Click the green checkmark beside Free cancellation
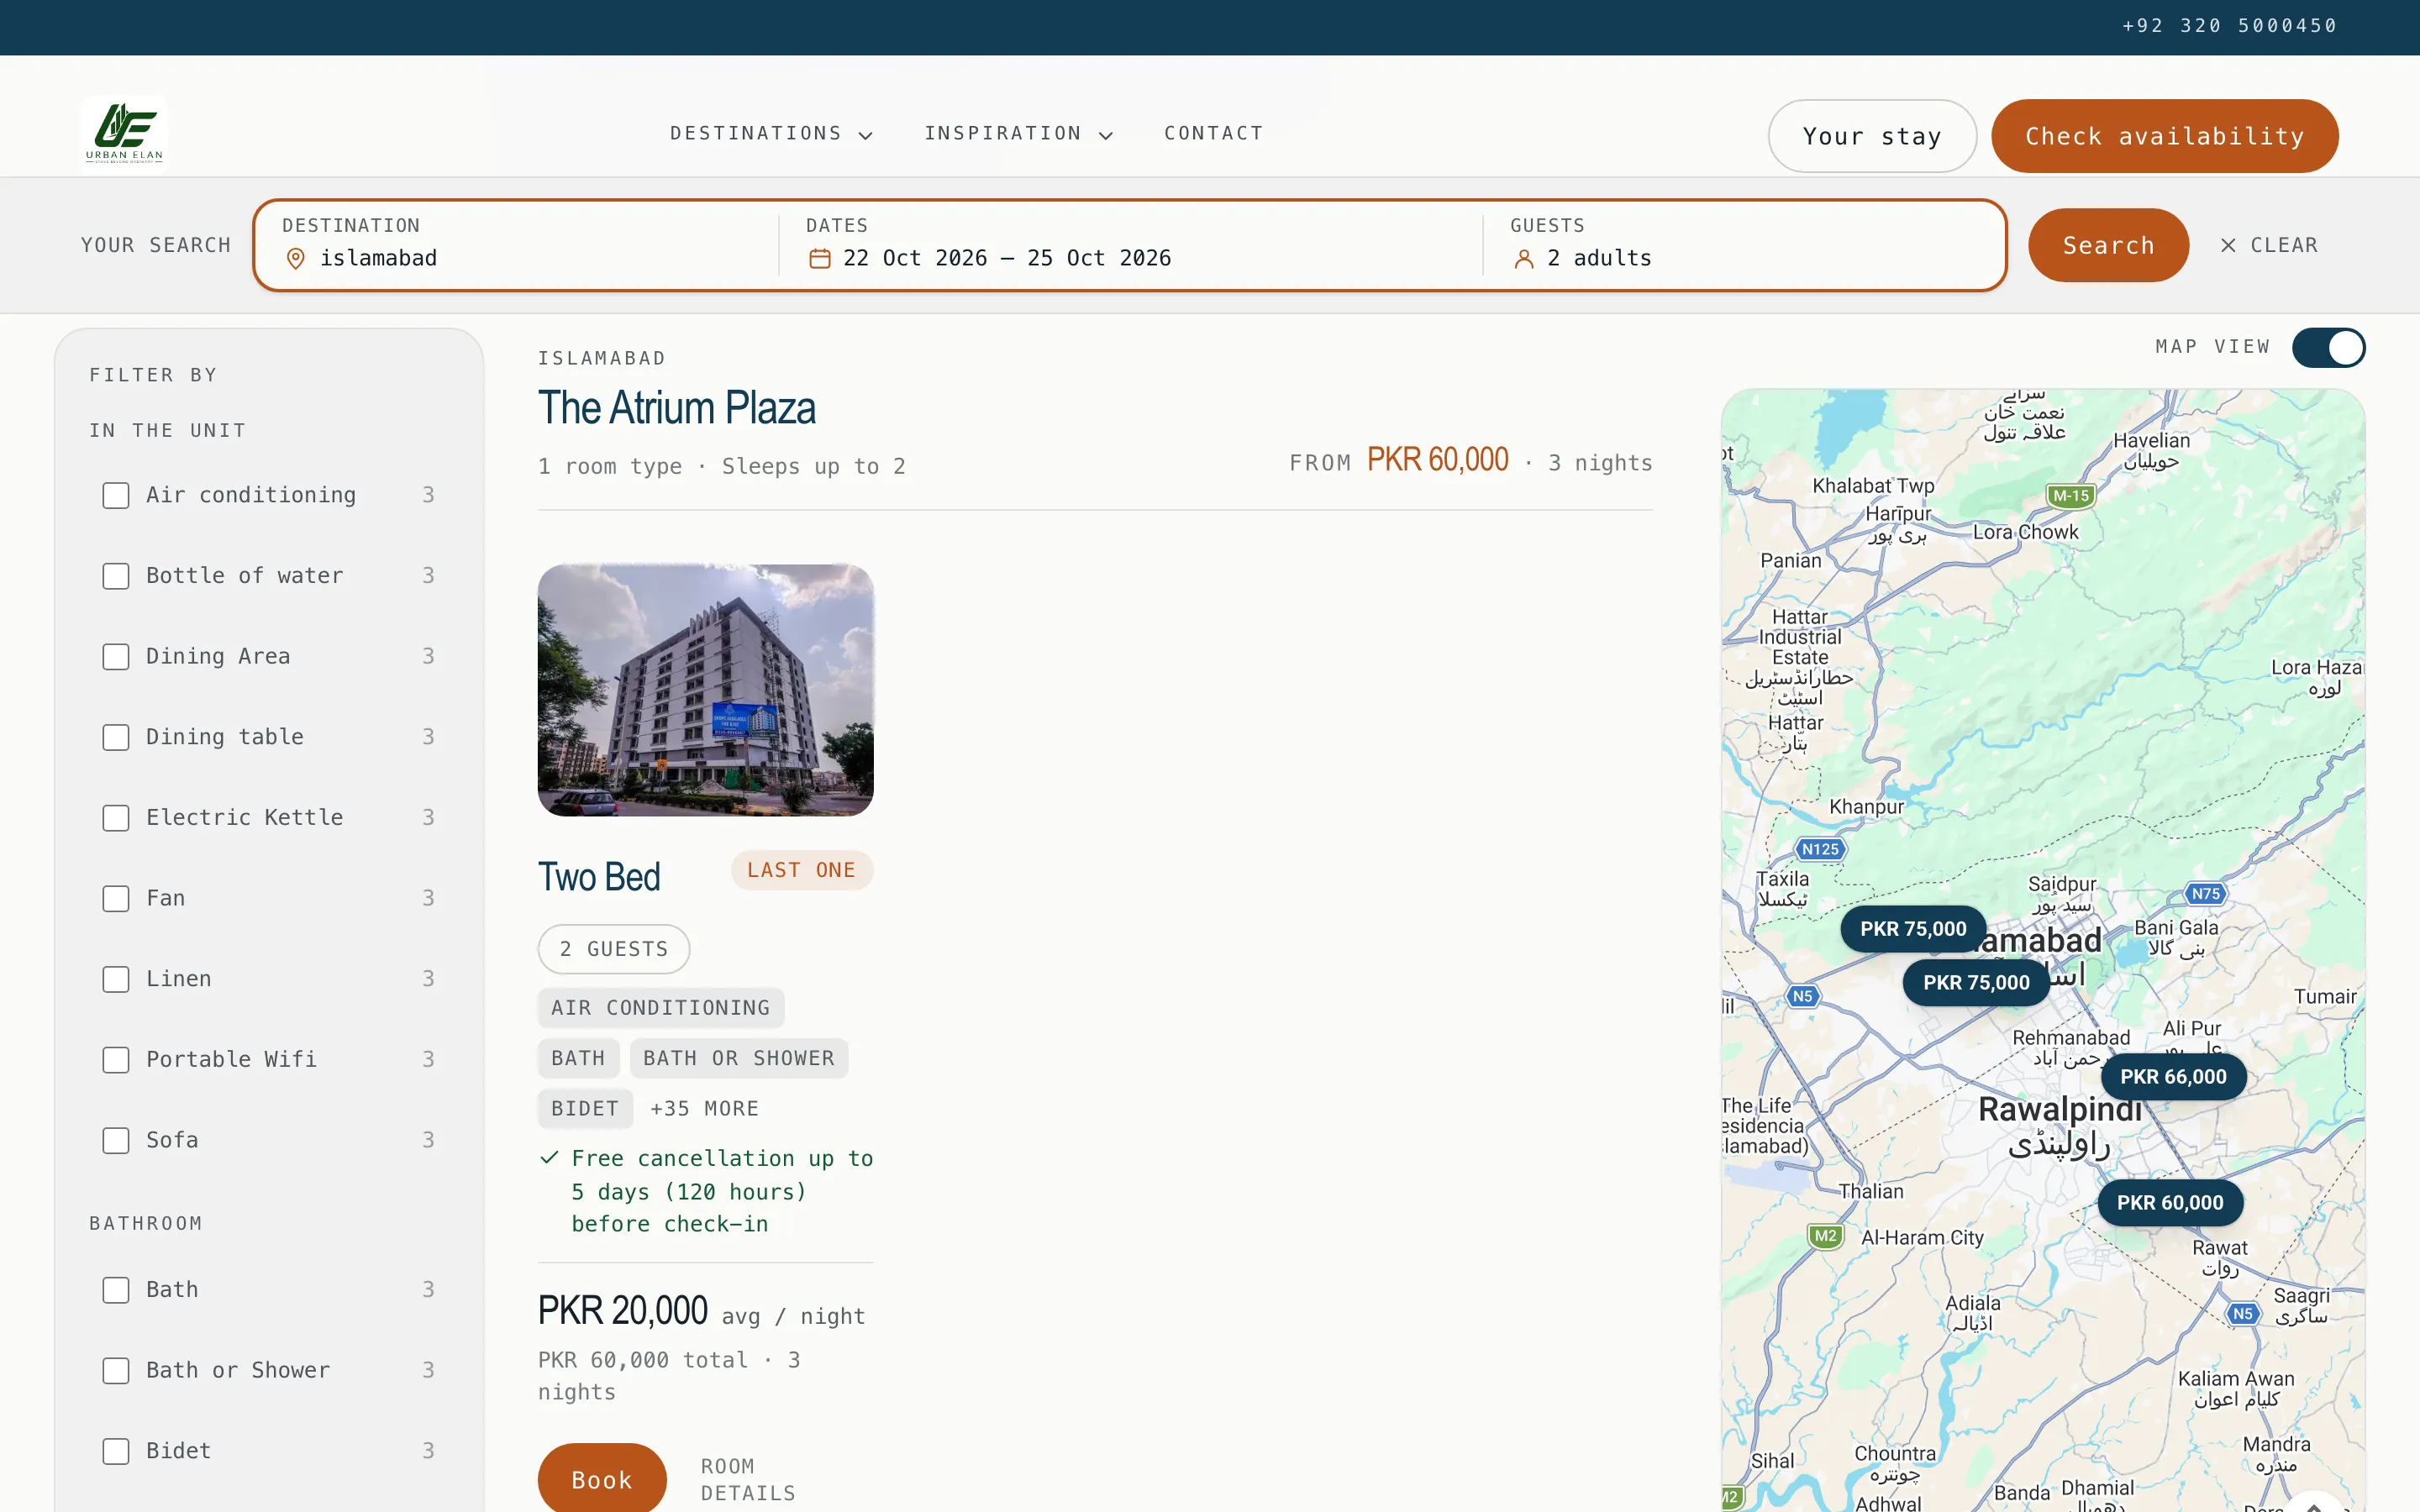 pyautogui.click(x=549, y=1158)
